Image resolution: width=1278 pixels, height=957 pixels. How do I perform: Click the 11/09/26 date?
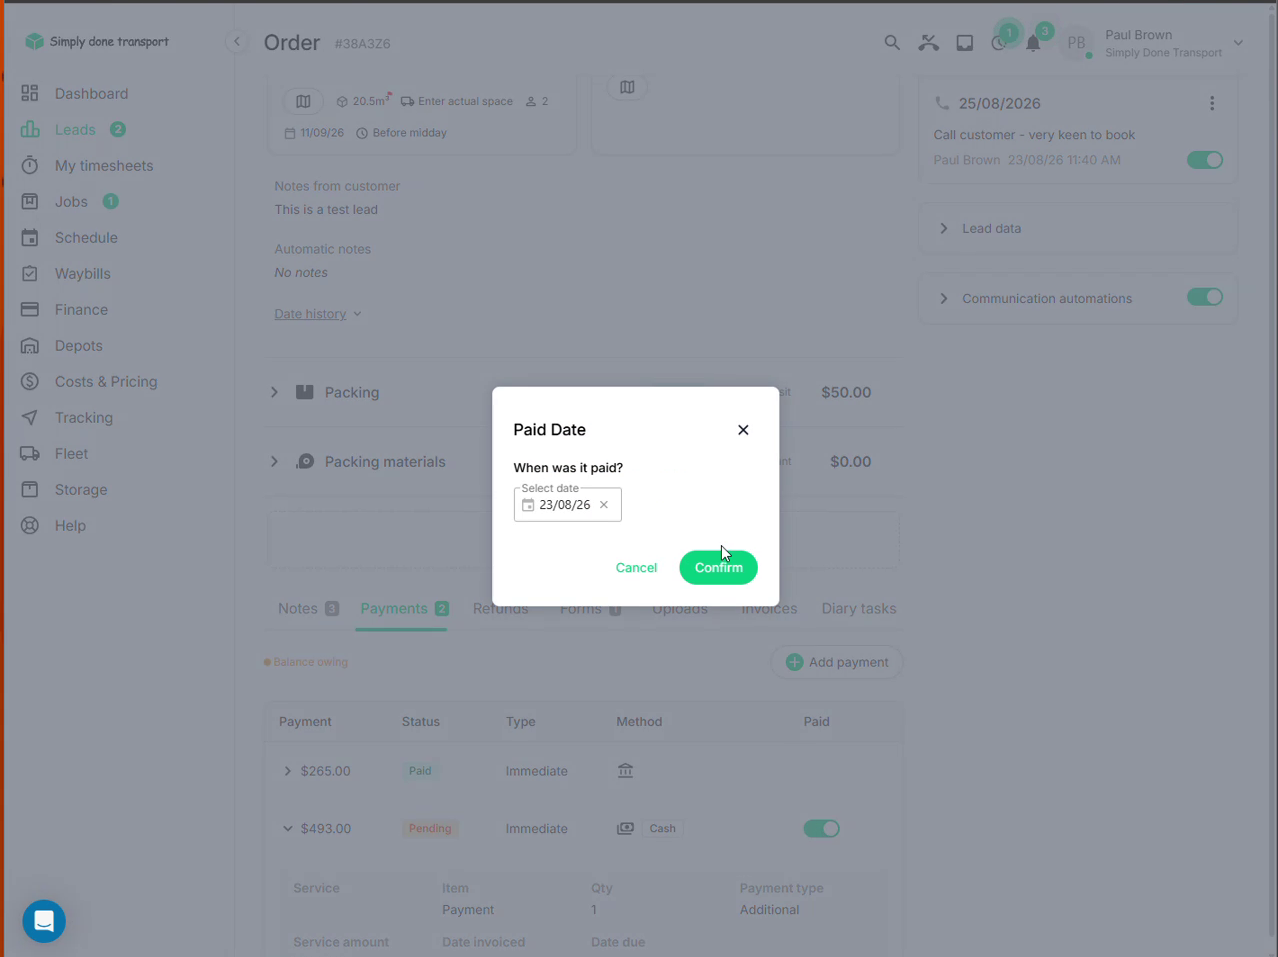coord(321,132)
